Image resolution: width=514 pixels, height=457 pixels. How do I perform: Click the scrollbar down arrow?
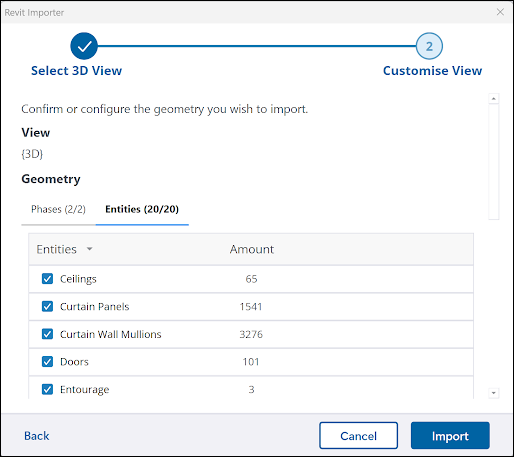click(494, 393)
